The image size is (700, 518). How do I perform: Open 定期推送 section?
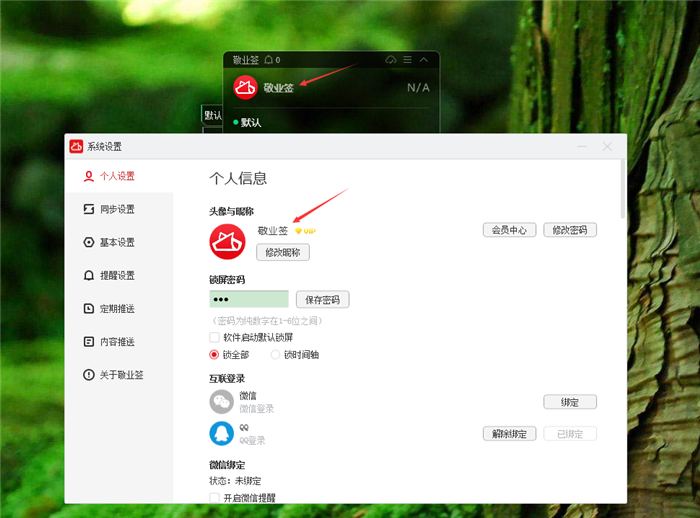coord(119,309)
